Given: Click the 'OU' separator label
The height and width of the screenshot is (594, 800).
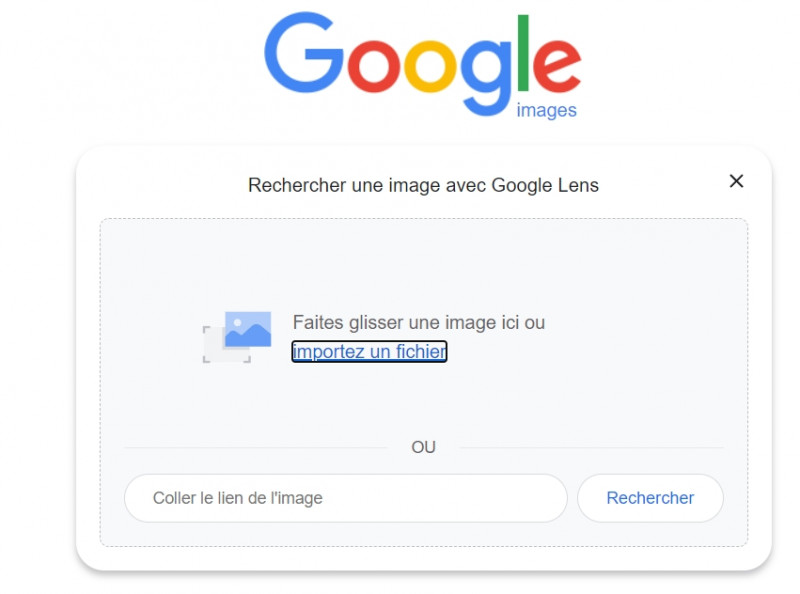Looking at the screenshot, I should (423, 447).
